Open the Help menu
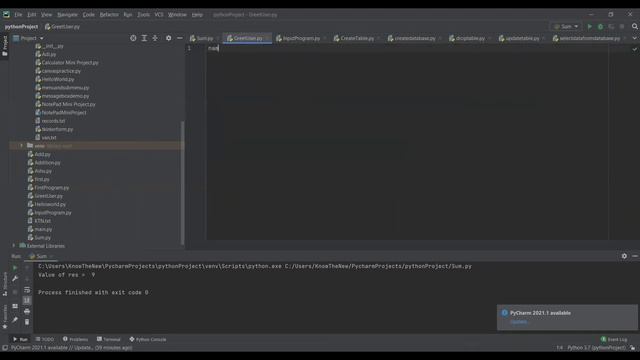640x360 pixels. tap(197, 14)
